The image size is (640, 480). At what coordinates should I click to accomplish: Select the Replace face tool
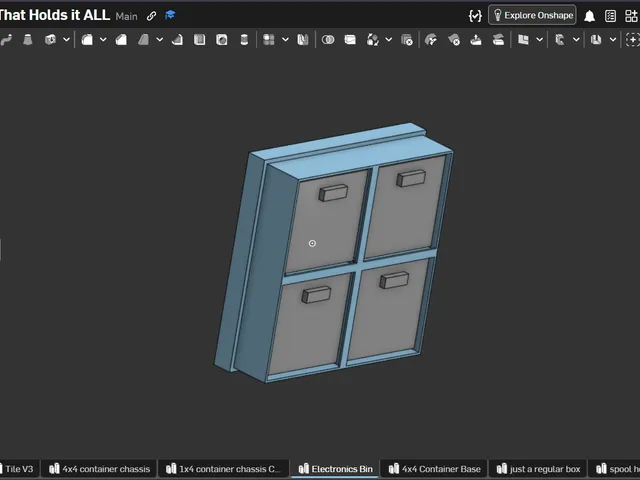pos(498,40)
